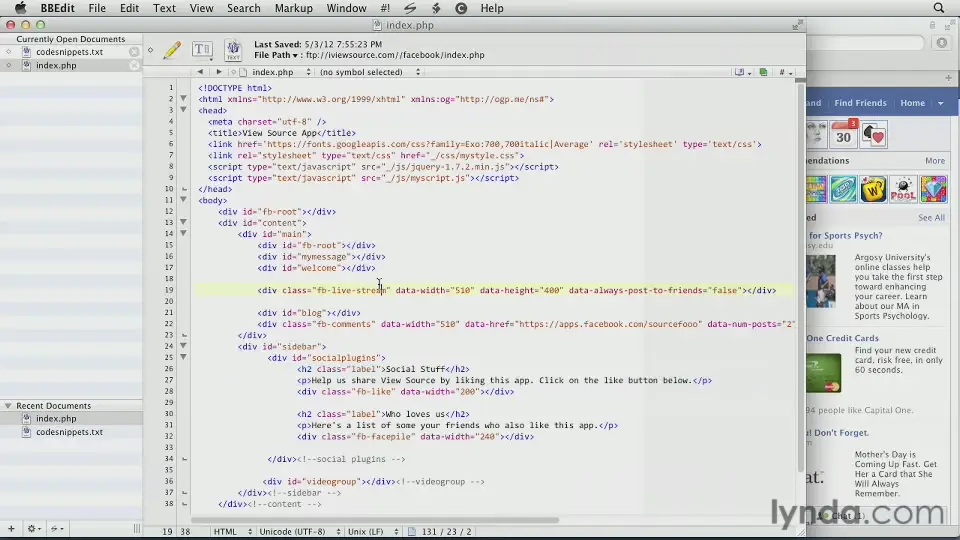Open the lightning bolt Clippings menu icon
Screen dimensions: 960x540
coord(436,8)
